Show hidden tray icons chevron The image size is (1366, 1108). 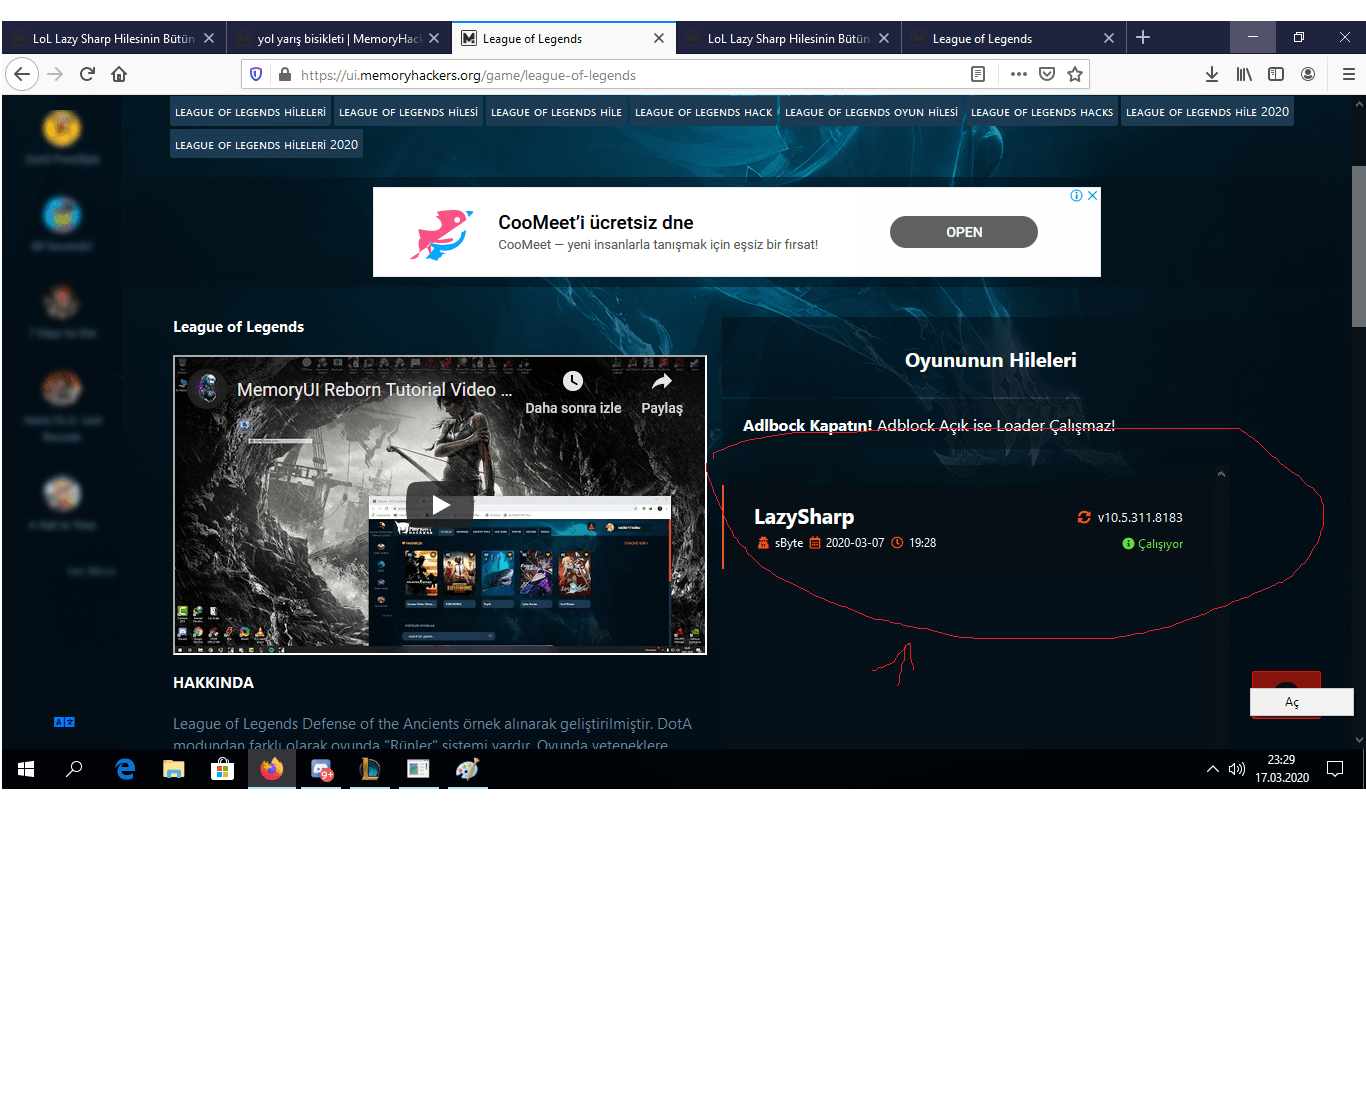point(1213,769)
